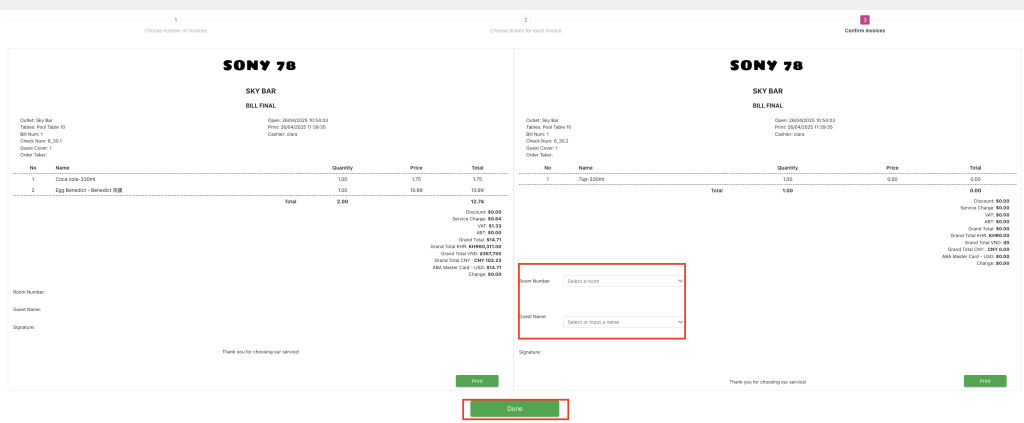Go to 'Choose dishes for each invoice' step

pyautogui.click(x=526, y=31)
